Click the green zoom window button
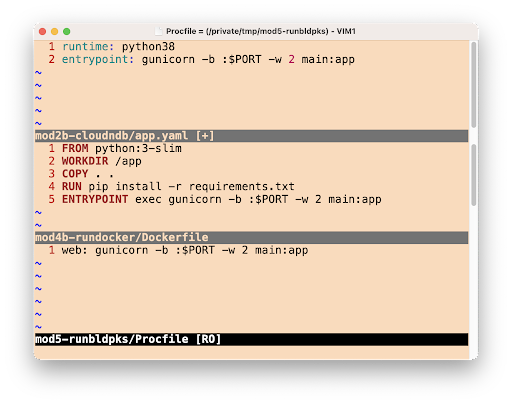Screen dimensions: 512x404 pos(67,31)
